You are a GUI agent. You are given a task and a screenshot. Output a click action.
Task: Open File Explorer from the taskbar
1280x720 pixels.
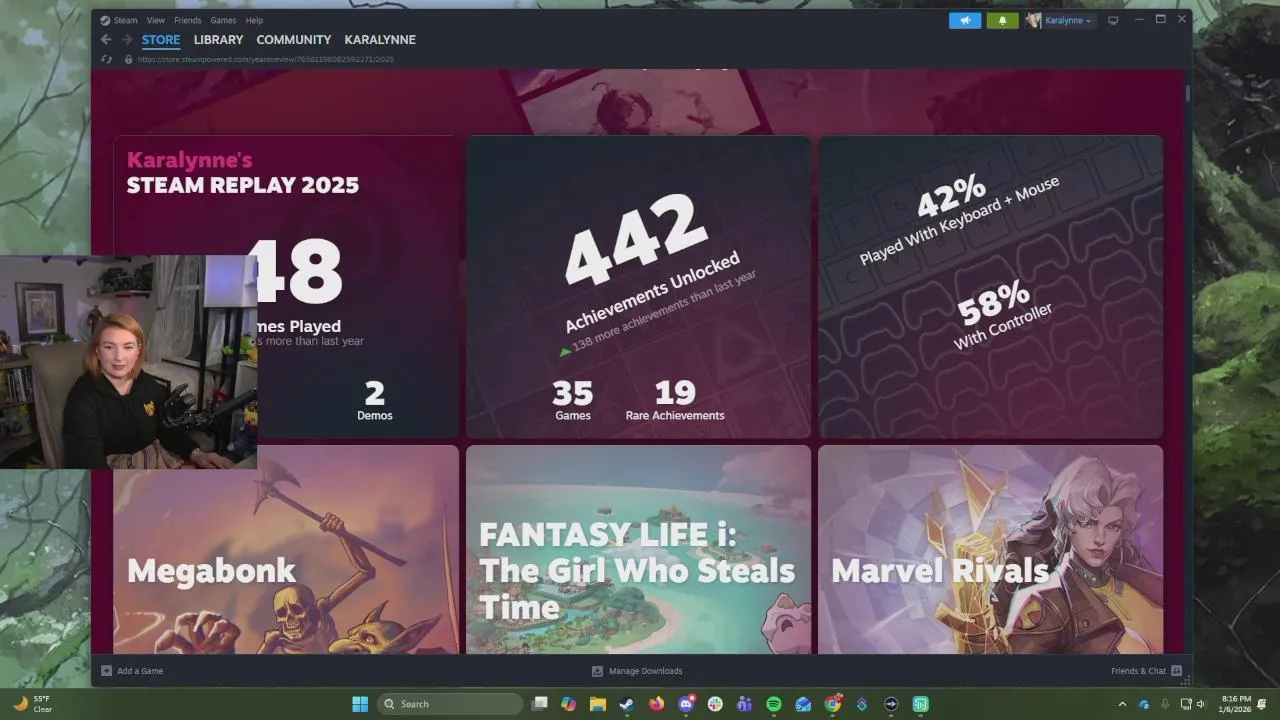click(x=597, y=704)
